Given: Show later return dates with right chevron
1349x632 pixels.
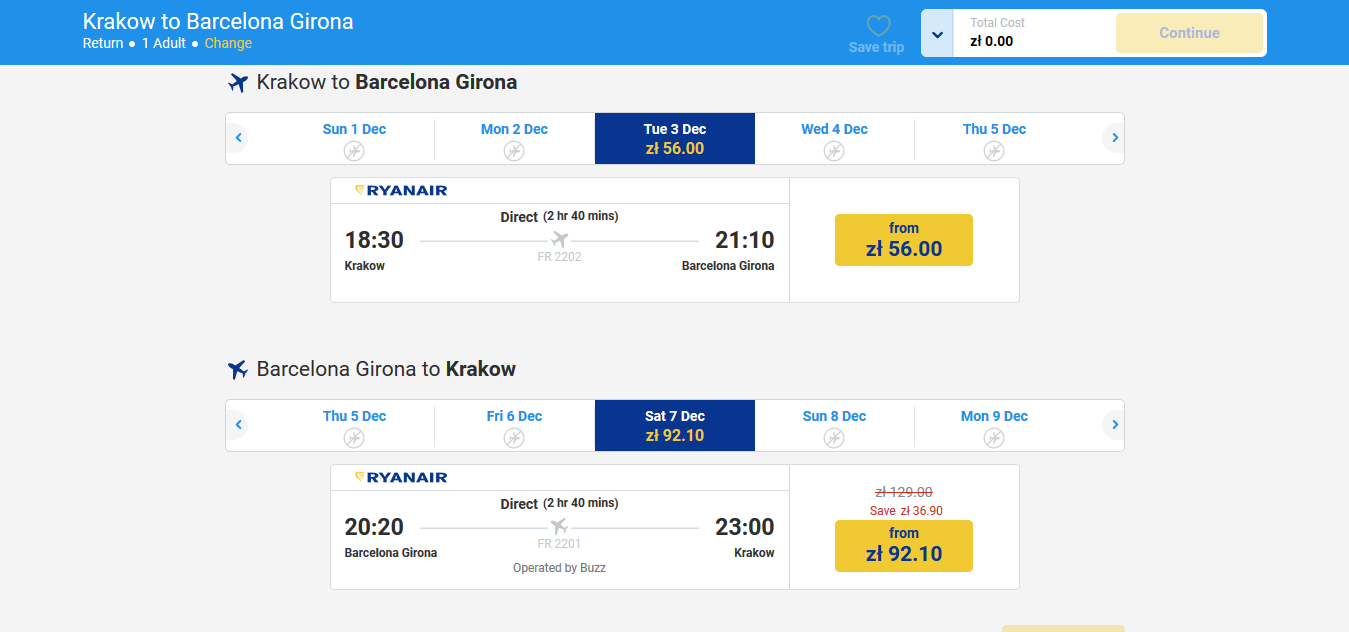Looking at the screenshot, I should (1114, 425).
